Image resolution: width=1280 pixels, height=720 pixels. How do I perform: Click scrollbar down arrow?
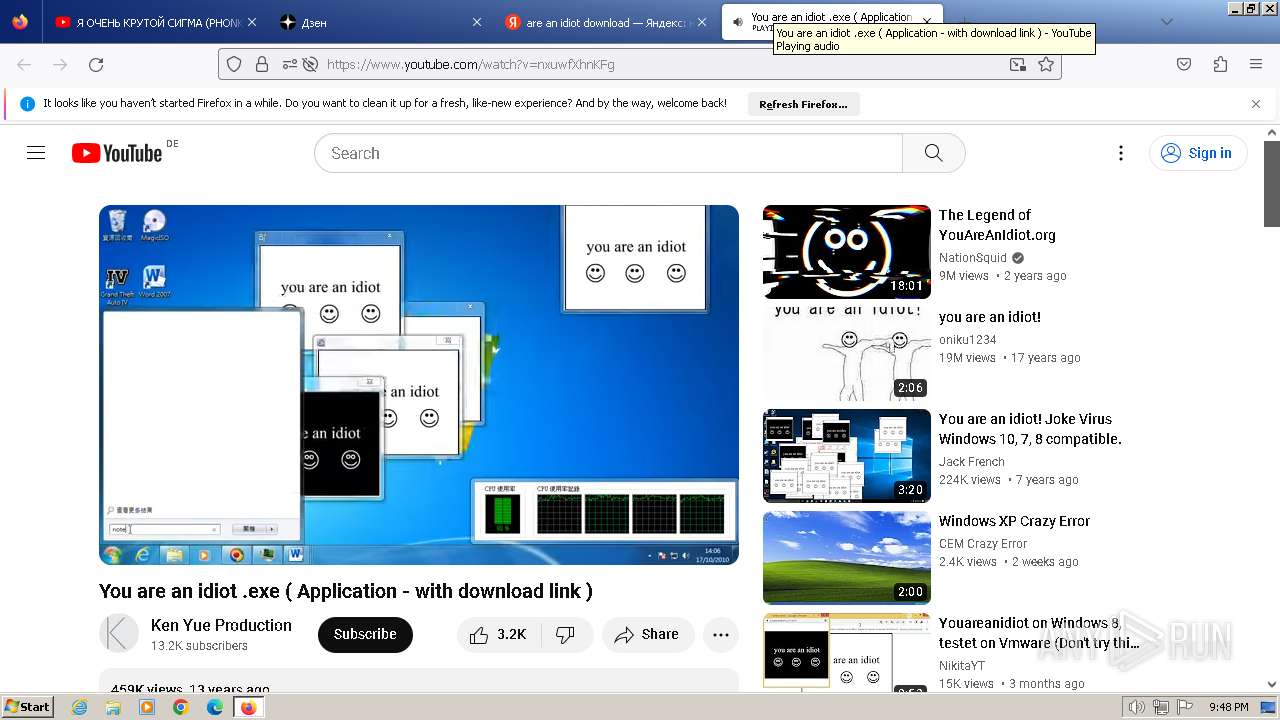[1272, 685]
